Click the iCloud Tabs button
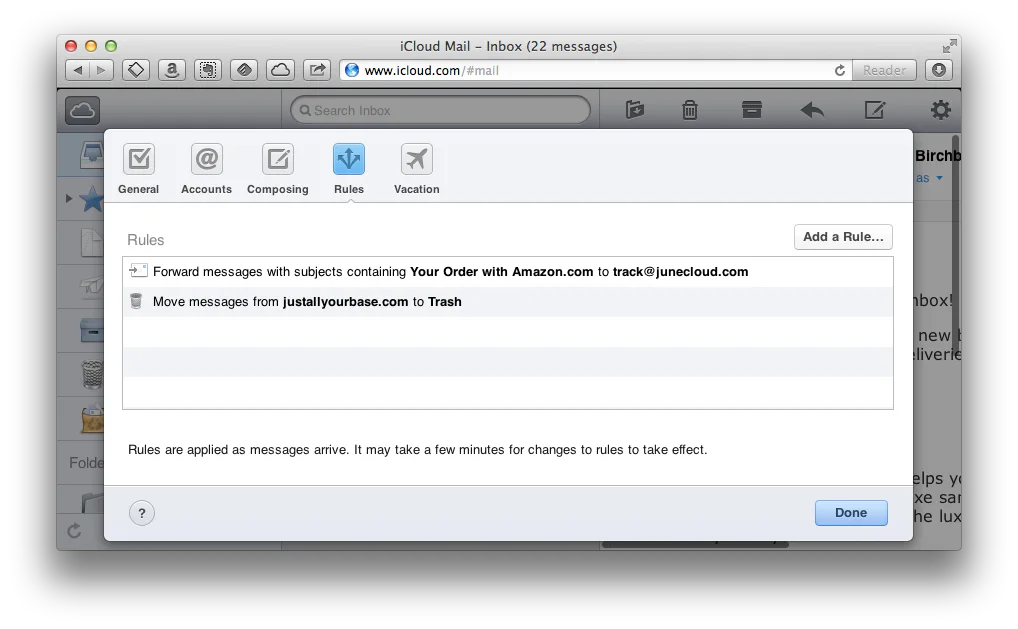Viewport: 1018px width, 629px height. coord(280,70)
